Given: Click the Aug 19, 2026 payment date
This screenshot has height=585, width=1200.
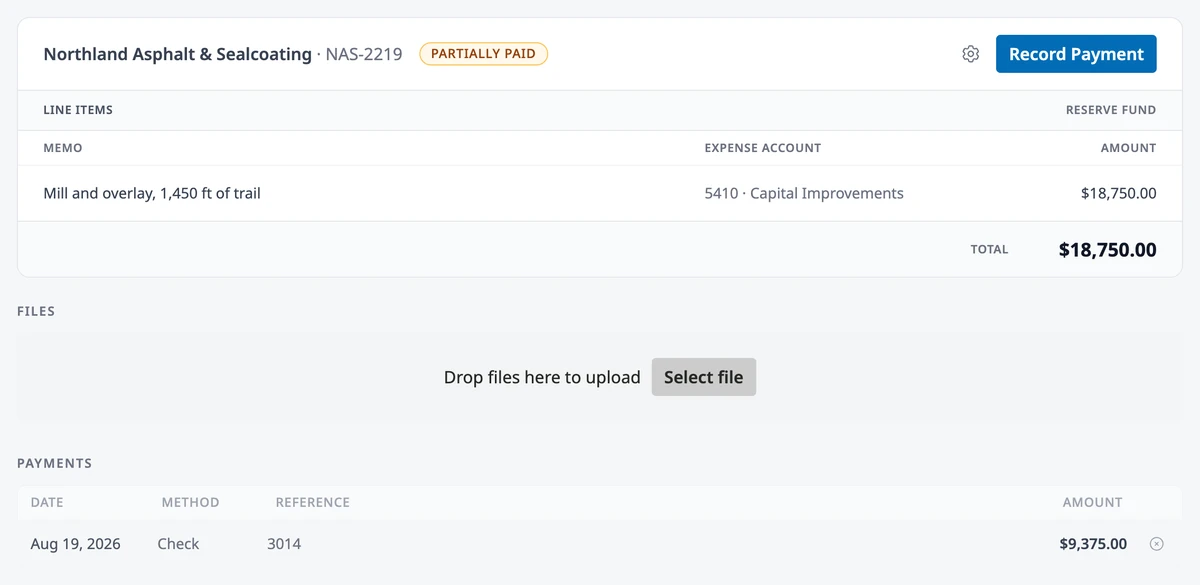Looking at the screenshot, I should click(x=76, y=544).
